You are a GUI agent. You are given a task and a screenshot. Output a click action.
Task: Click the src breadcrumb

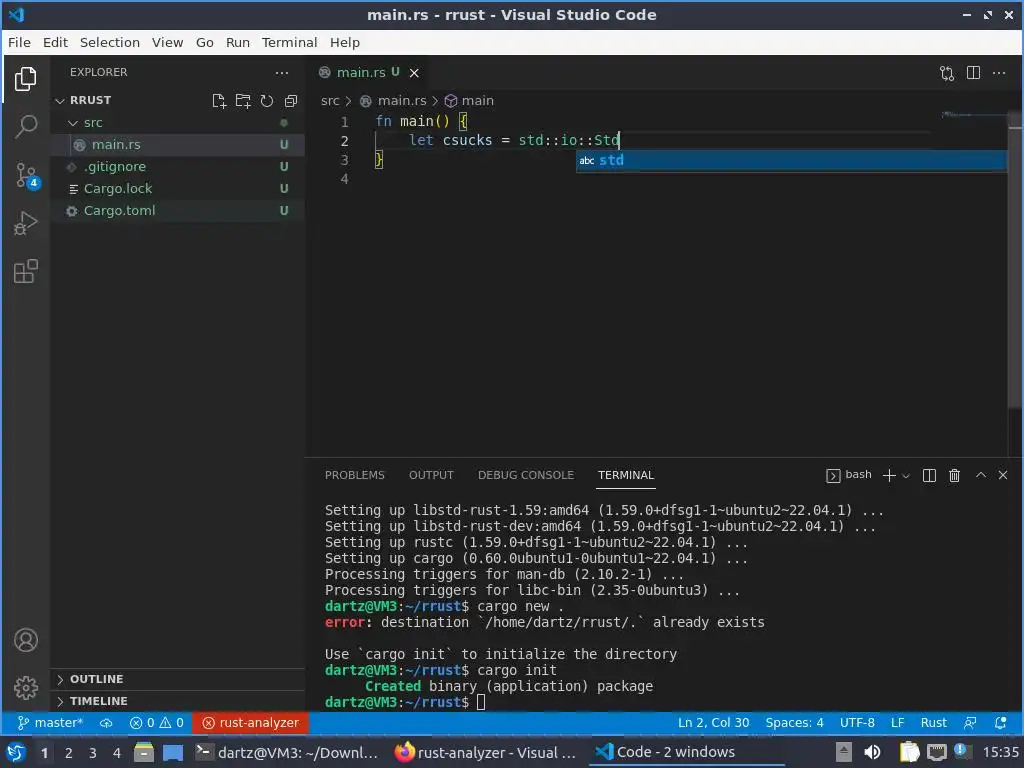click(330, 101)
